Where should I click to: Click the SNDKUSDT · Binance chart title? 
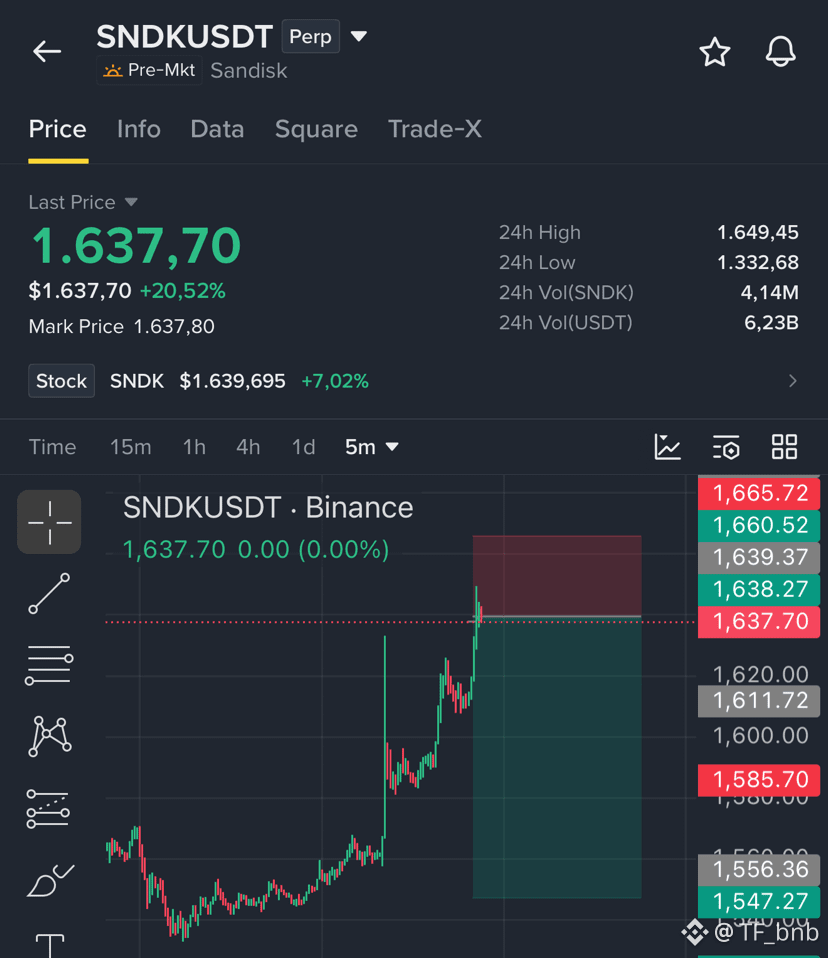[x=268, y=508]
